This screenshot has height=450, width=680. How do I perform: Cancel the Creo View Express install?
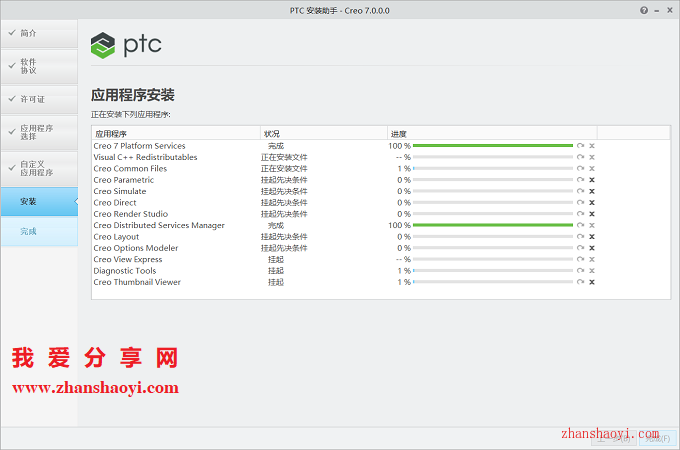coord(592,259)
